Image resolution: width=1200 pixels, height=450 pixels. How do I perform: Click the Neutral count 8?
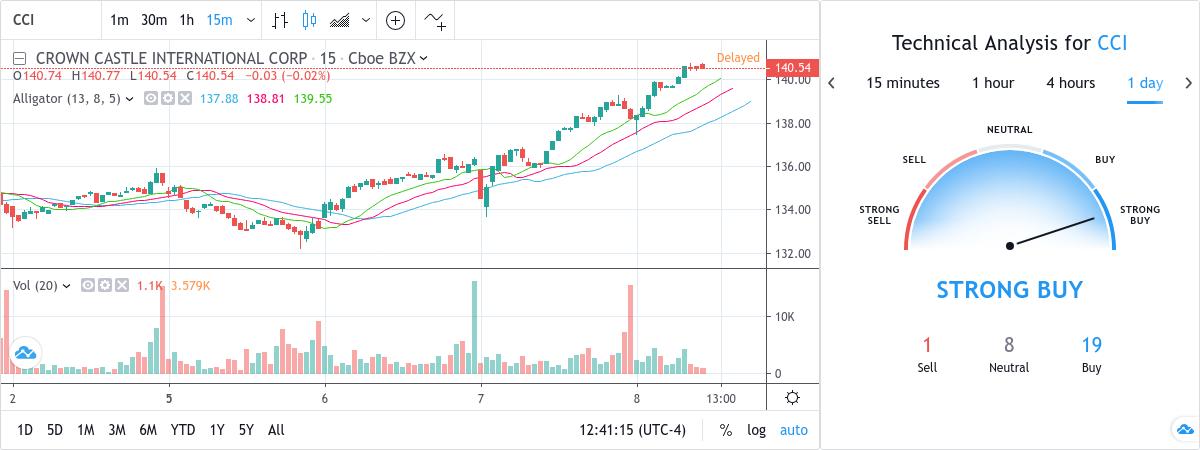coord(1009,345)
